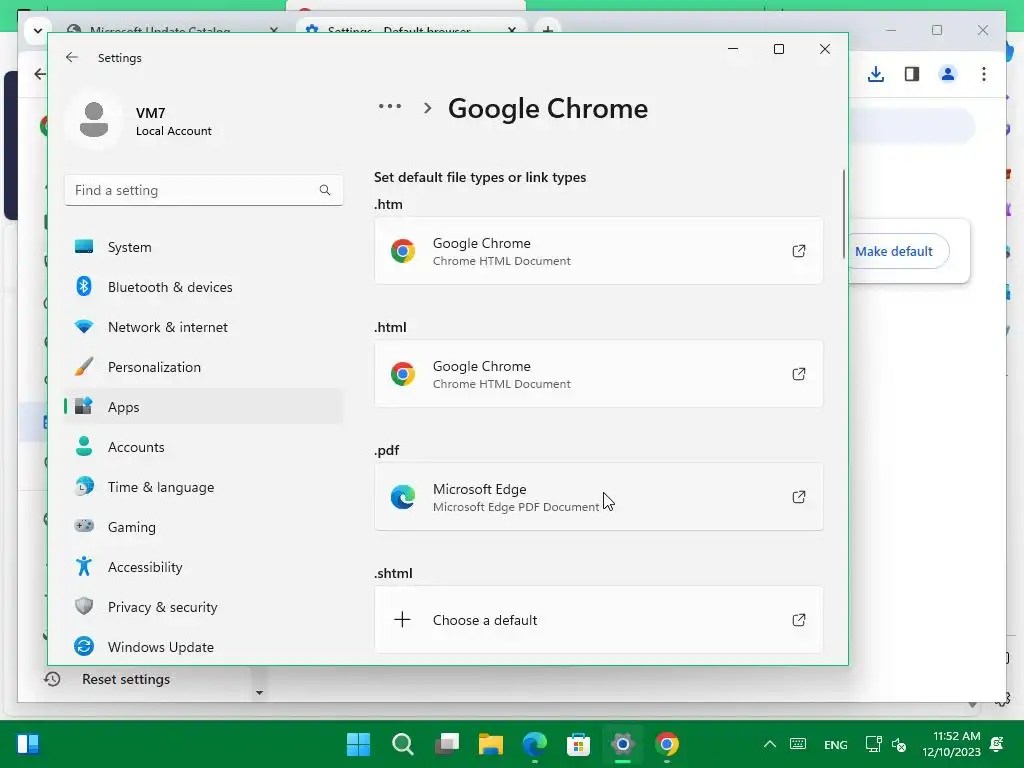
Task: Open Network & internet category
Action: click(x=204, y=327)
